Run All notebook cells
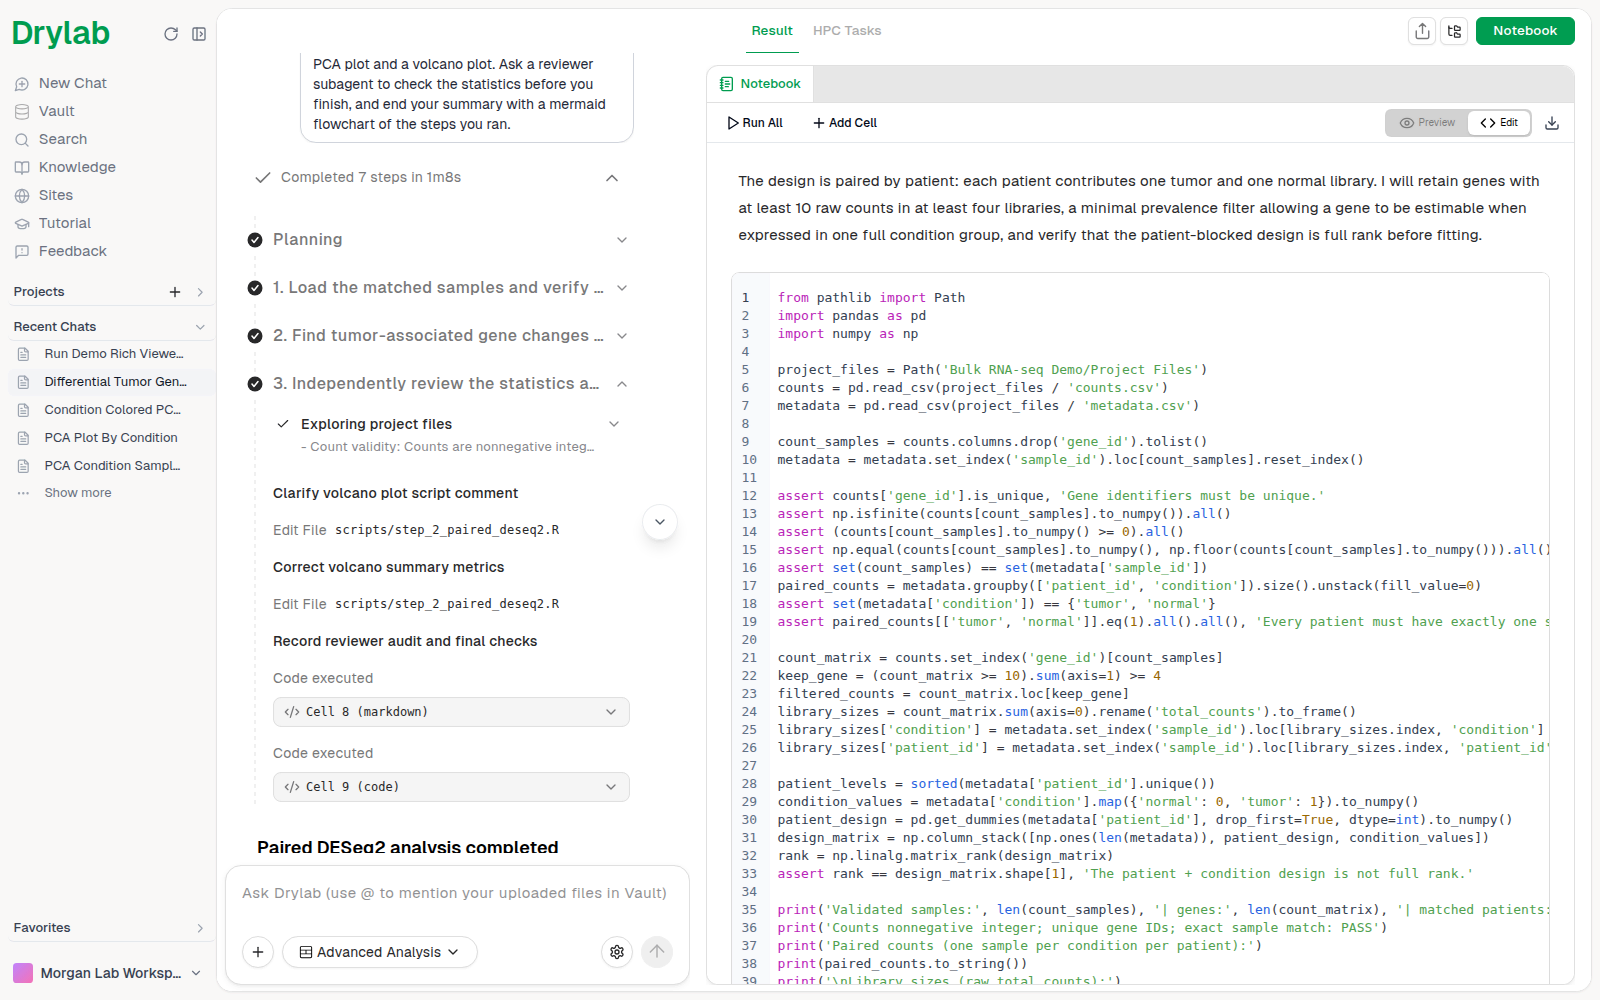The height and width of the screenshot is (1000, 1600). [x=755, y=123]
